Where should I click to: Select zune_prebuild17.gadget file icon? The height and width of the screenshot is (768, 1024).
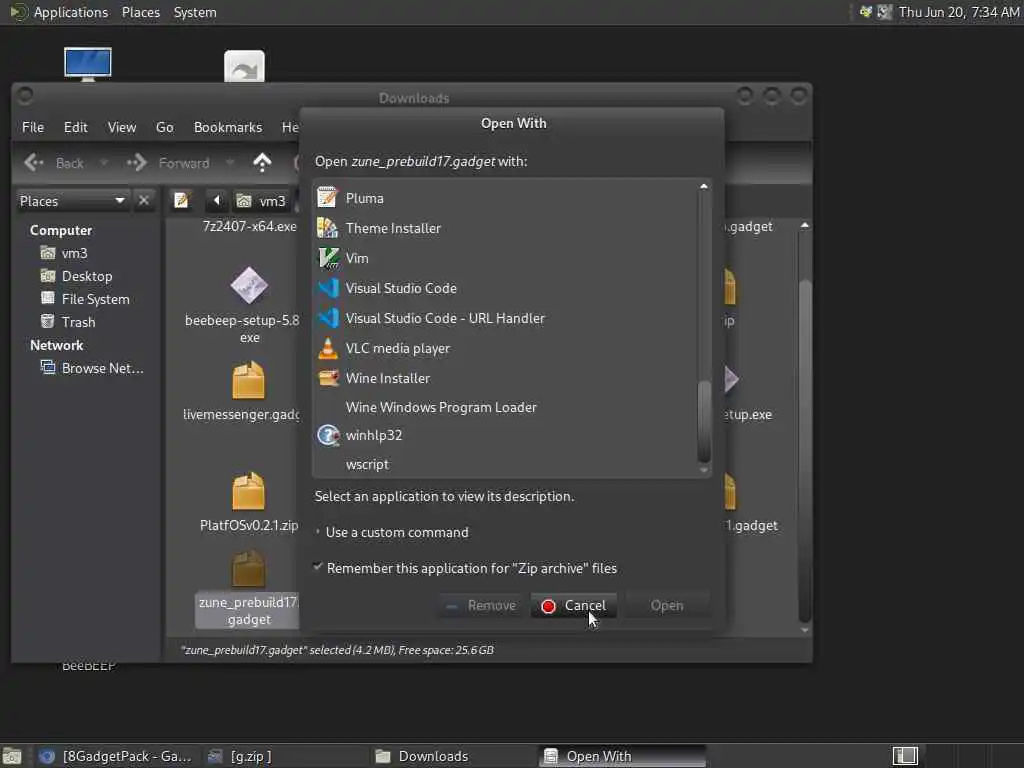pyautogui.click(x=249, y=569)
